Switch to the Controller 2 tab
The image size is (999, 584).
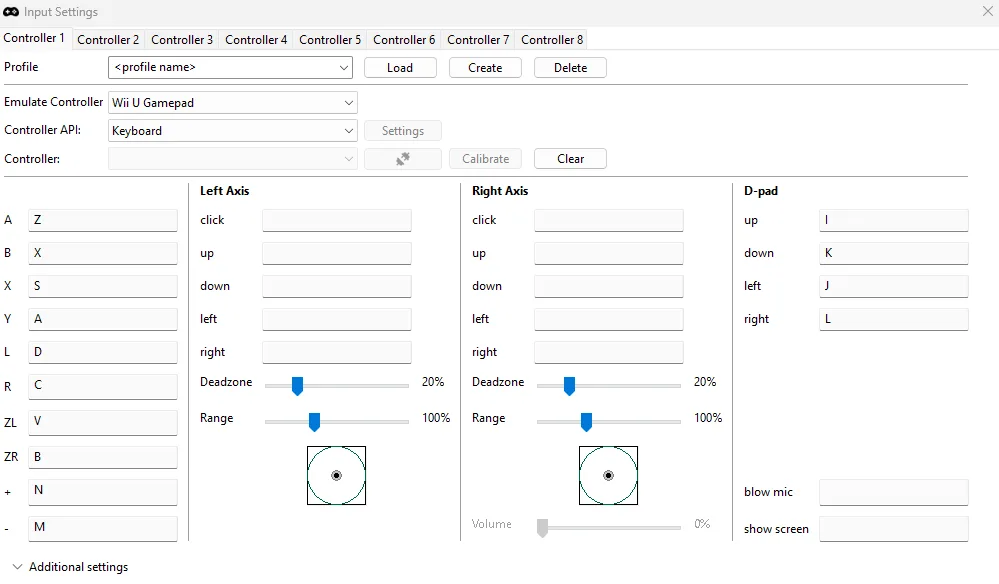(x=108, y=40)
